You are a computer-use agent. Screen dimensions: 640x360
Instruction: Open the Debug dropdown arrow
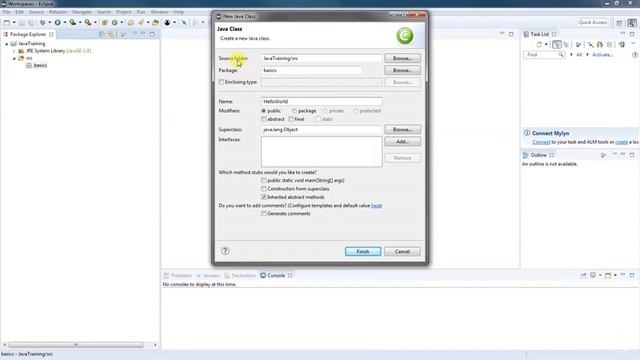pos(49,22)
